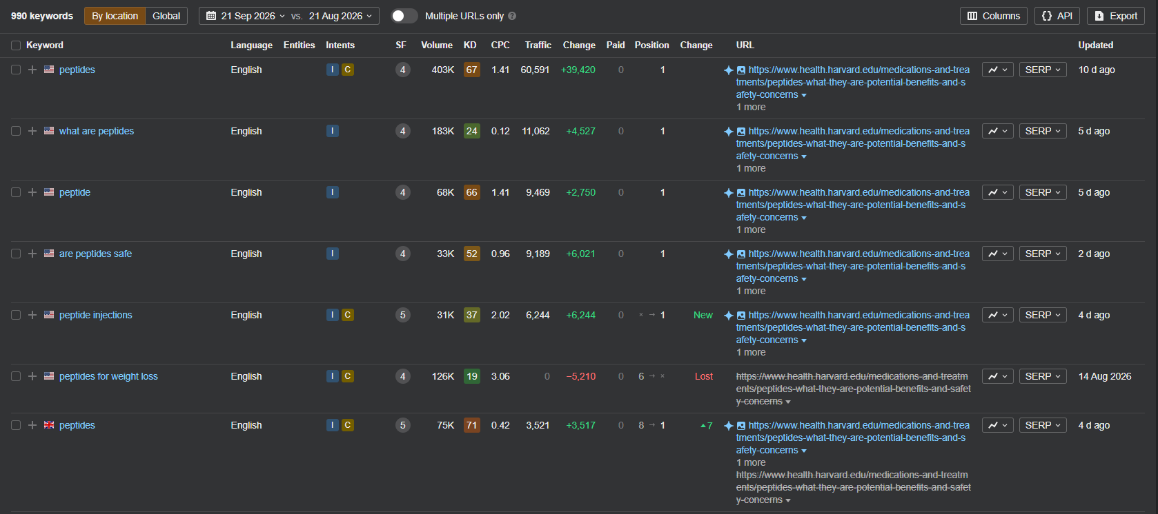Click KD score 71 badge
This screenshot has width=1158, height=514.
(x=471, y=425)
